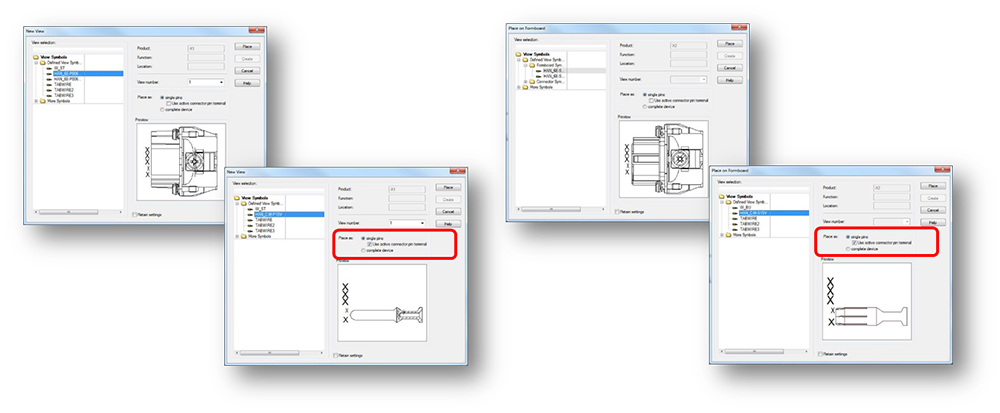Image resolution: width=1000 pixels, height=413 pixels.
Task: Collapse Defined View Symbols node in top-left dialog
Action: coord(37,63)
